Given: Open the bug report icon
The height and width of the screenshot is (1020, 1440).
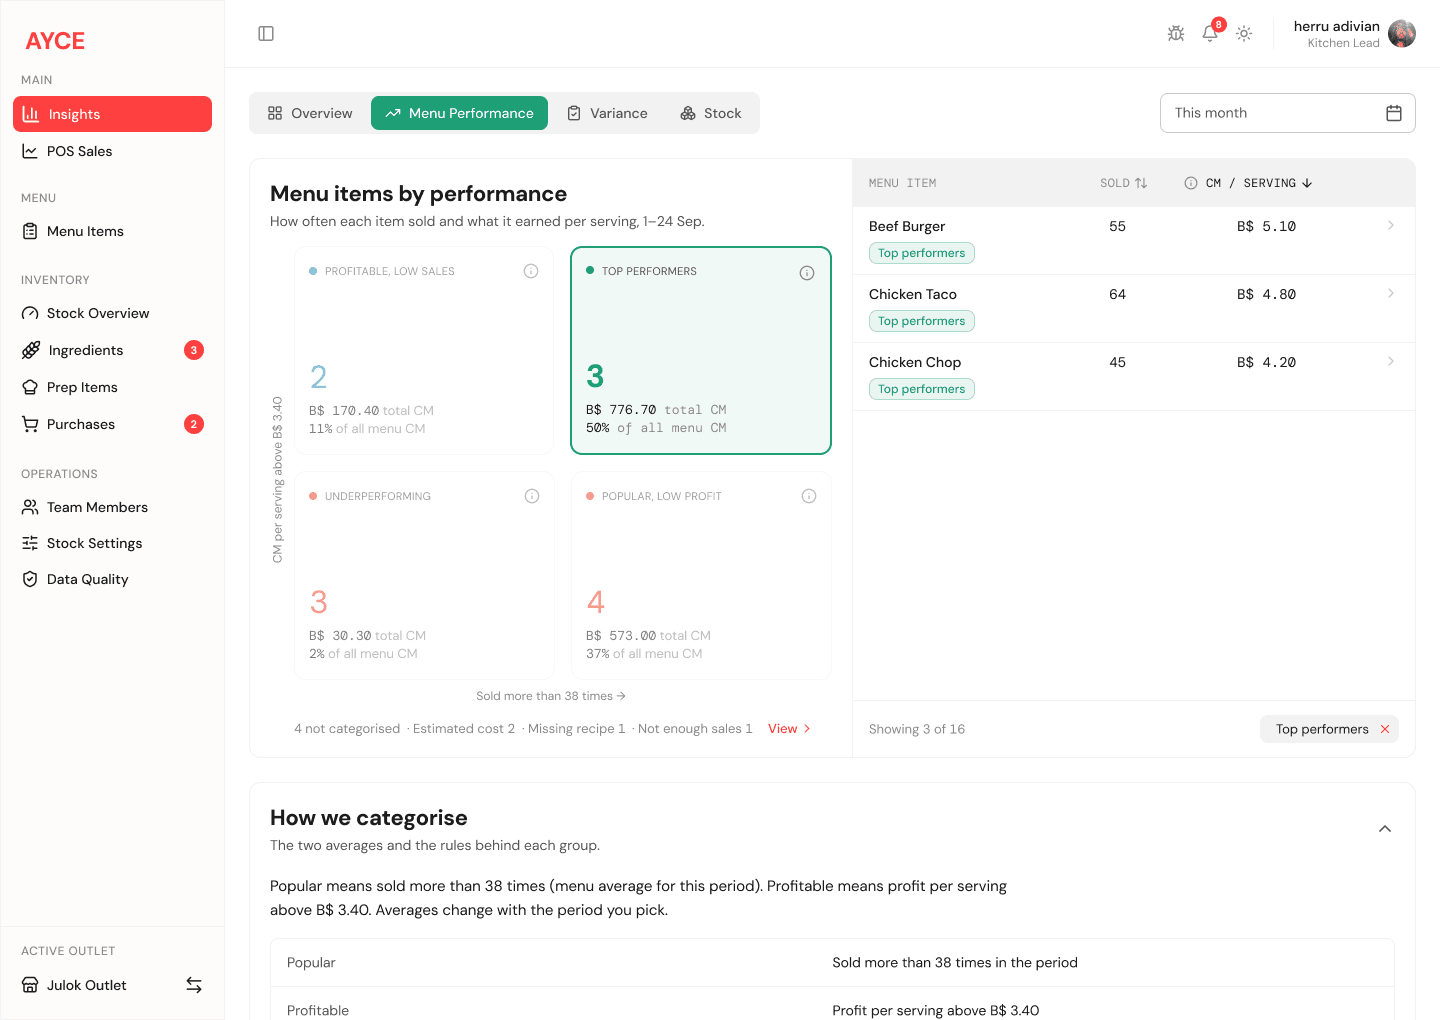Looking at the screenshot, I should coord(1176,33).
